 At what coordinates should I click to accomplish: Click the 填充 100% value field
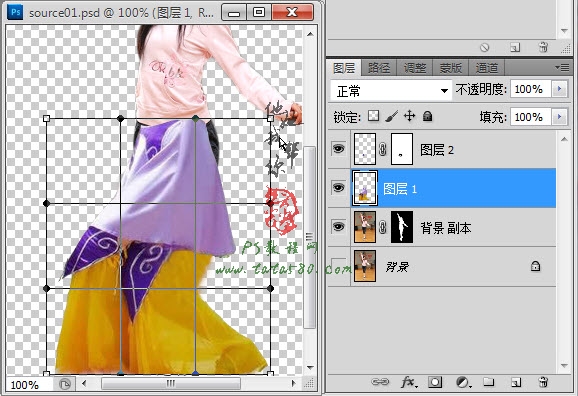pos(531,117)
